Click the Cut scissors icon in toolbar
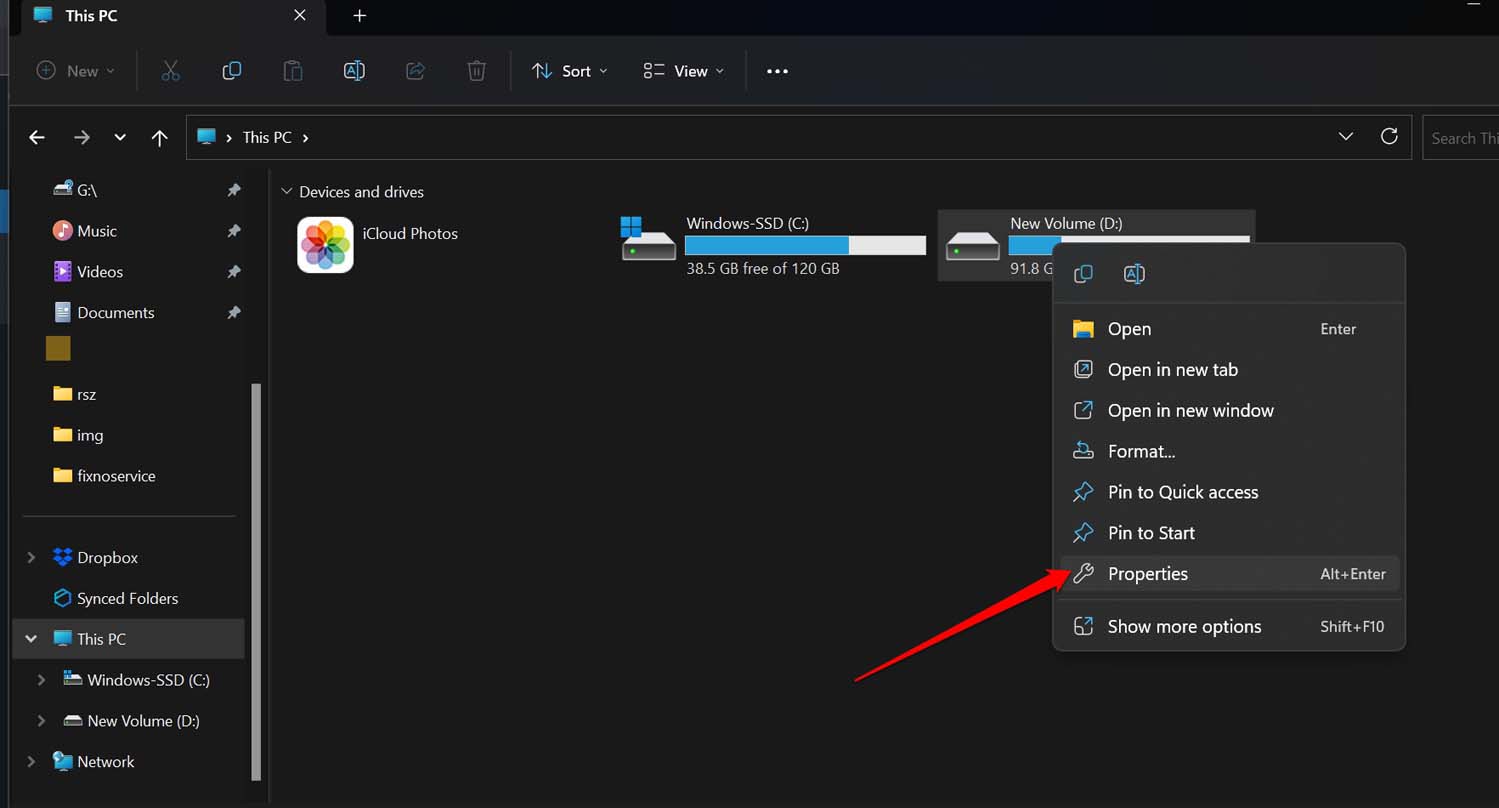1499x808 pixels. coord(170,71)
